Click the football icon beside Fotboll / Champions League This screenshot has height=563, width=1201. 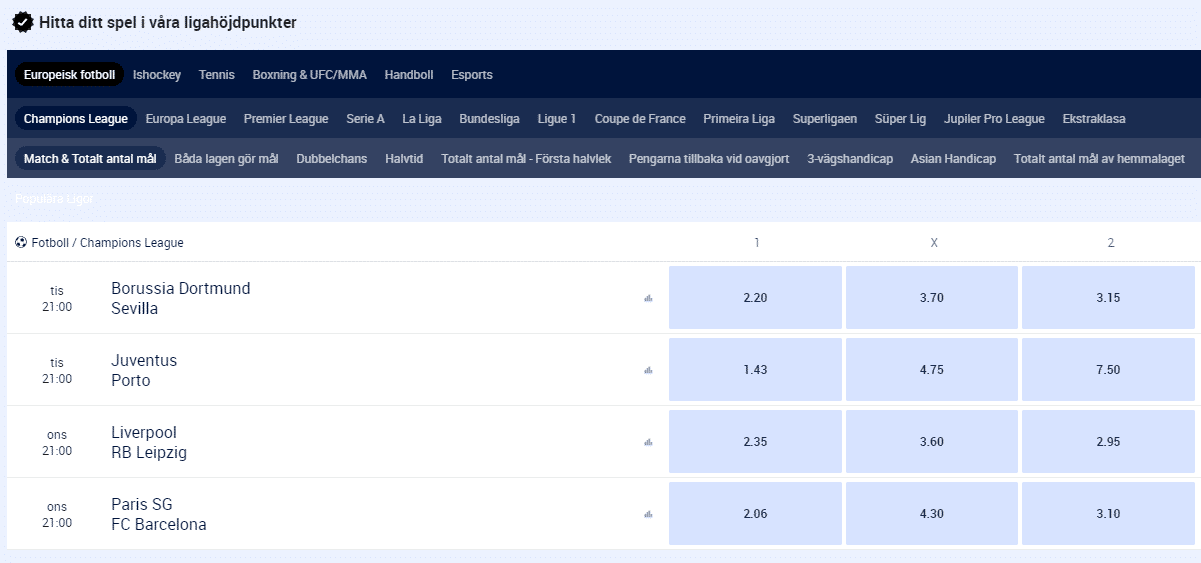click(x=21, y=243)
